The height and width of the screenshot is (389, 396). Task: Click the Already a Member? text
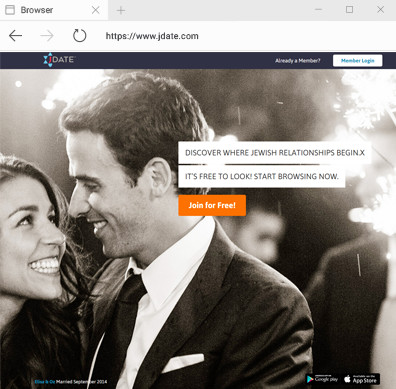coord(298,61)
